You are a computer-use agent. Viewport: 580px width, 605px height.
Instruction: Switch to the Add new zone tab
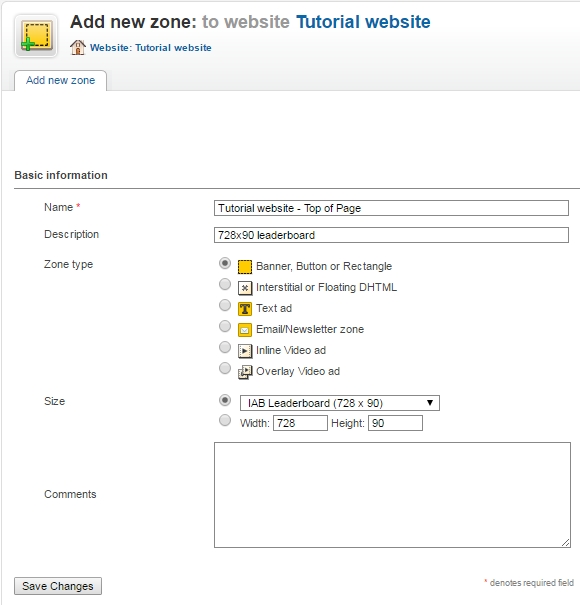[x=61, y=80]
